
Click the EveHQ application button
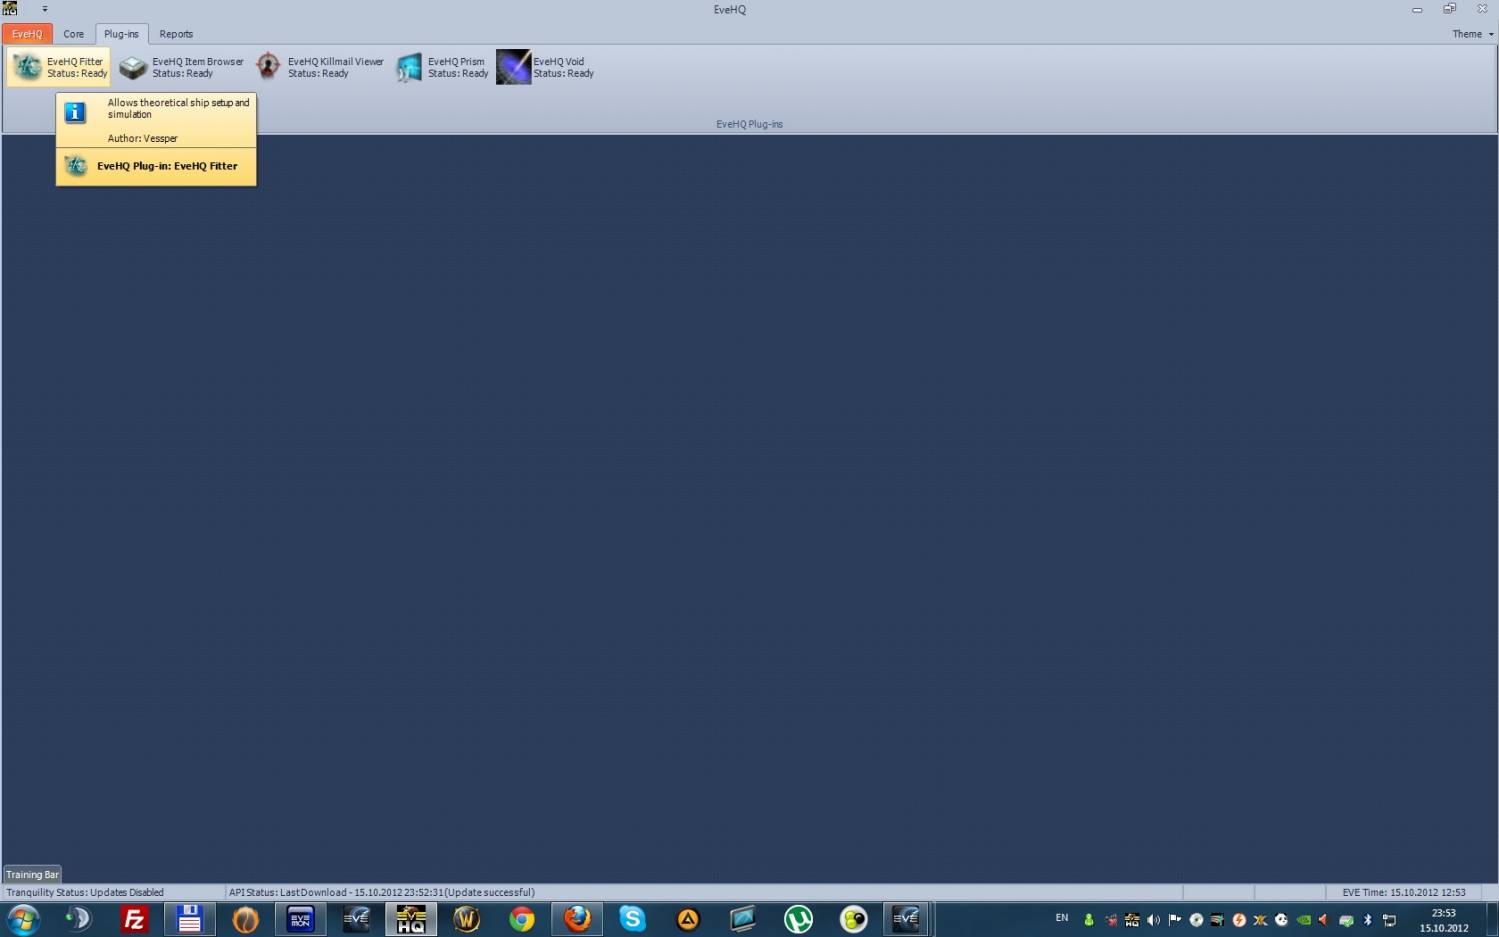(x=27, y=34)
